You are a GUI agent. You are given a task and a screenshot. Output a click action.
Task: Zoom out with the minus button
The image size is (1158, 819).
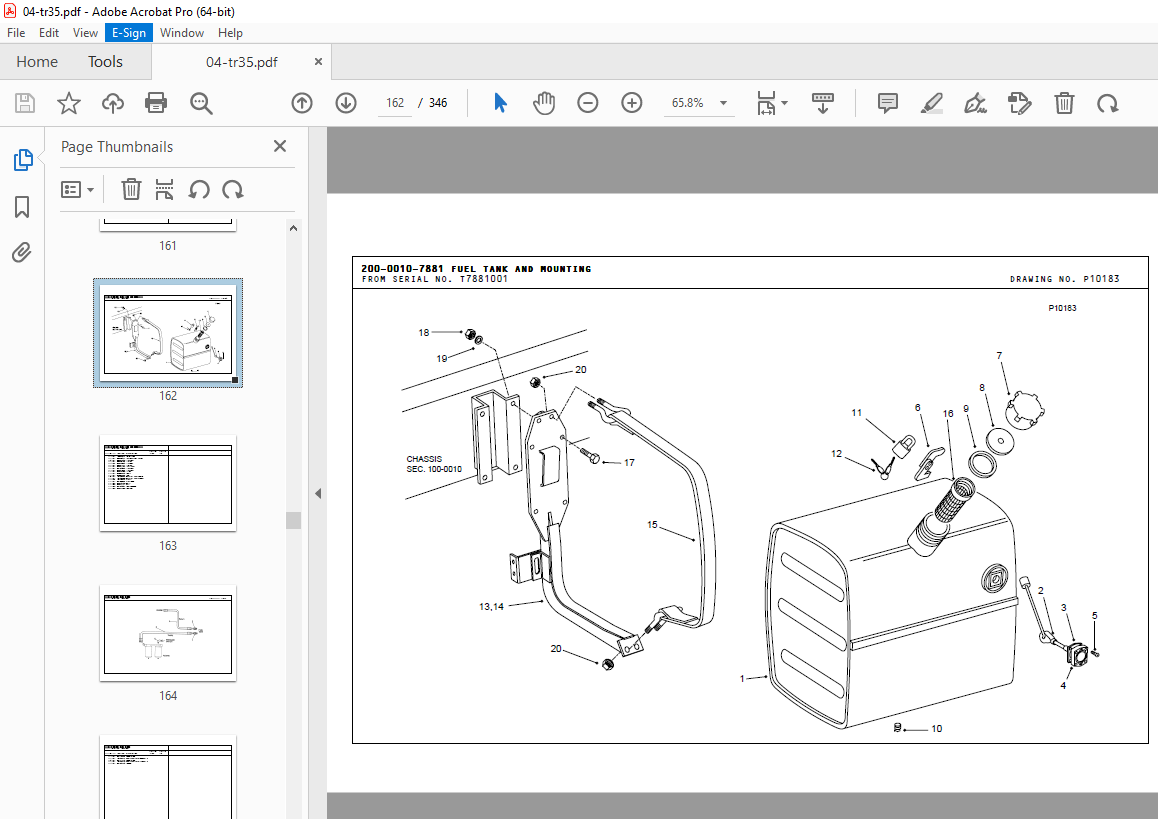coord(588,103)
